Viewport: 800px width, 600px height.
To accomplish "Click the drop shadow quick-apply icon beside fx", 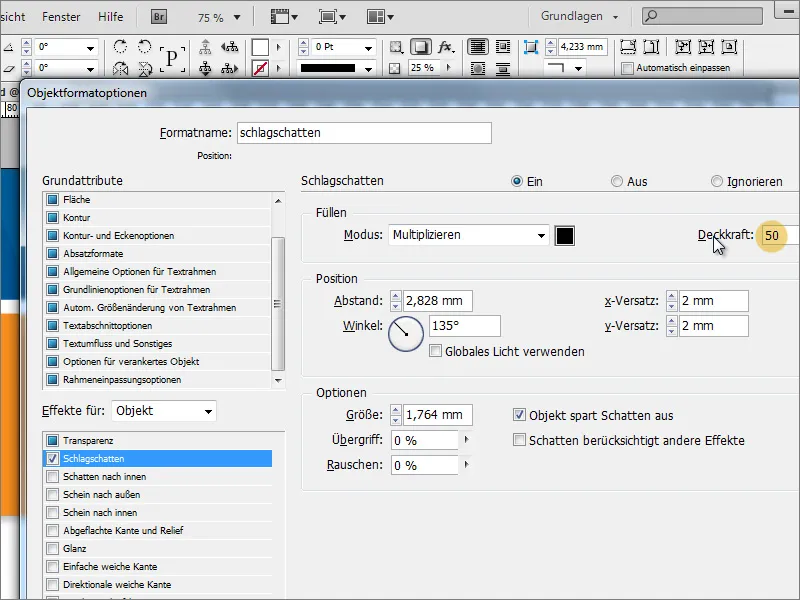I will [x=419, y=46].
